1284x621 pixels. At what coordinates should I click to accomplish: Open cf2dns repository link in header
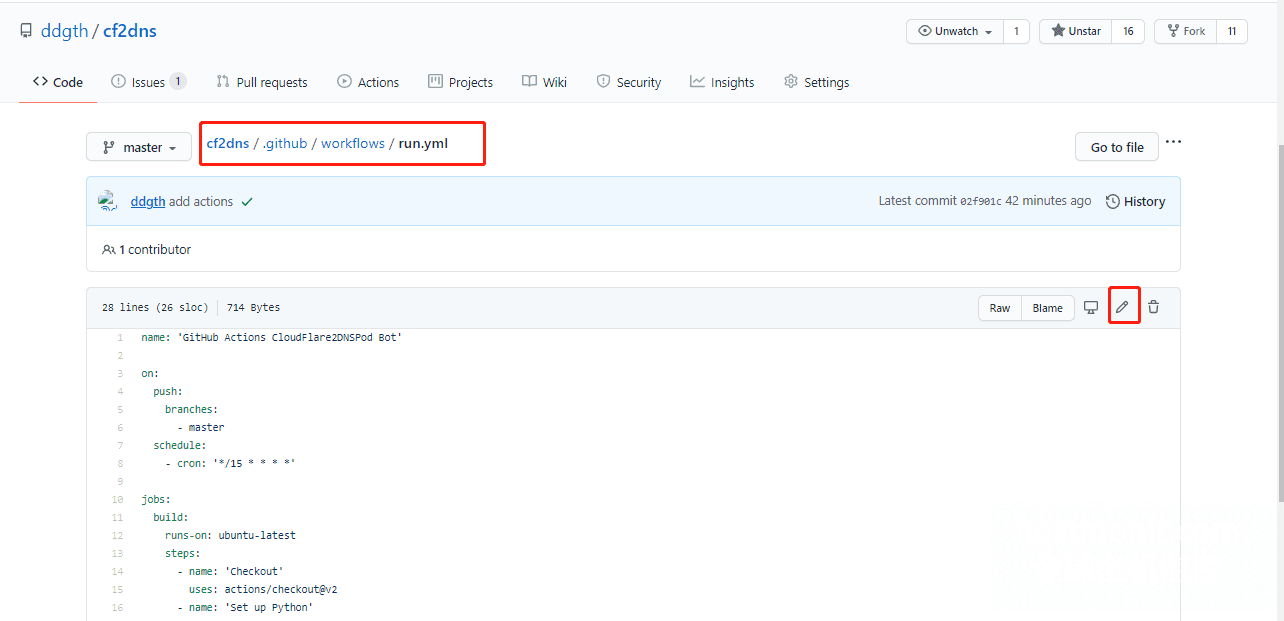click(130, 31)
